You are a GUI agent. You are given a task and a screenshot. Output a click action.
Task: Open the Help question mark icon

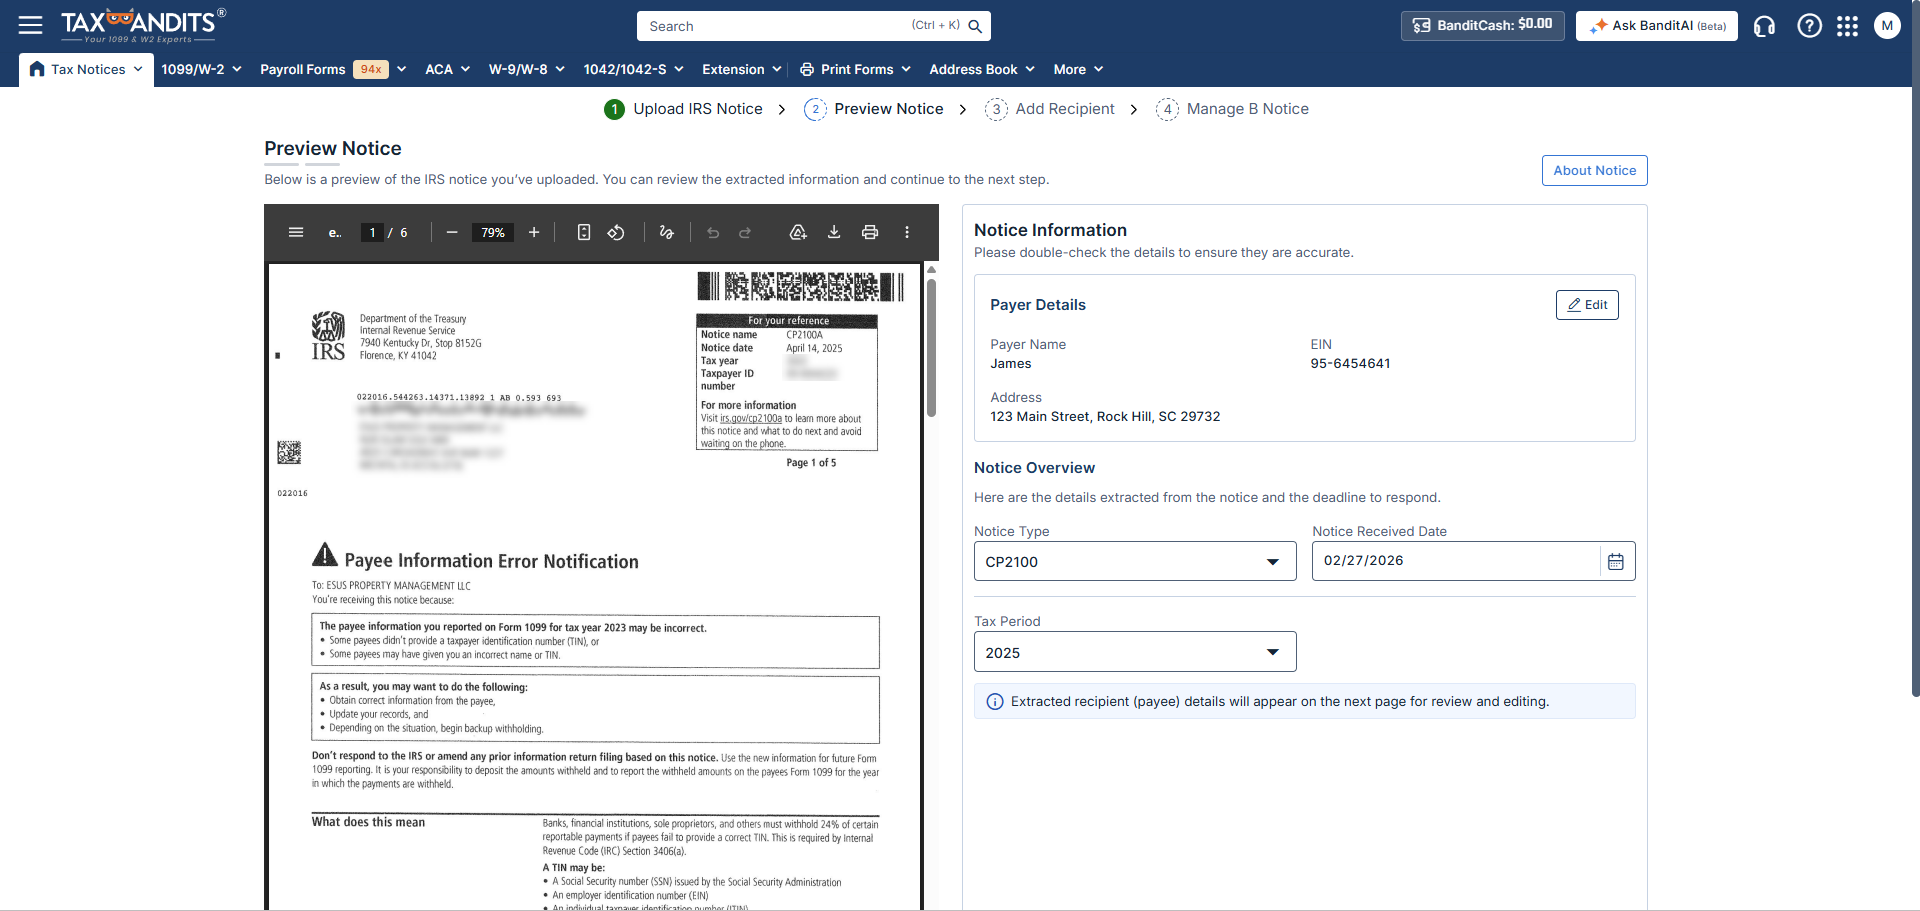tap(1809, 26)
